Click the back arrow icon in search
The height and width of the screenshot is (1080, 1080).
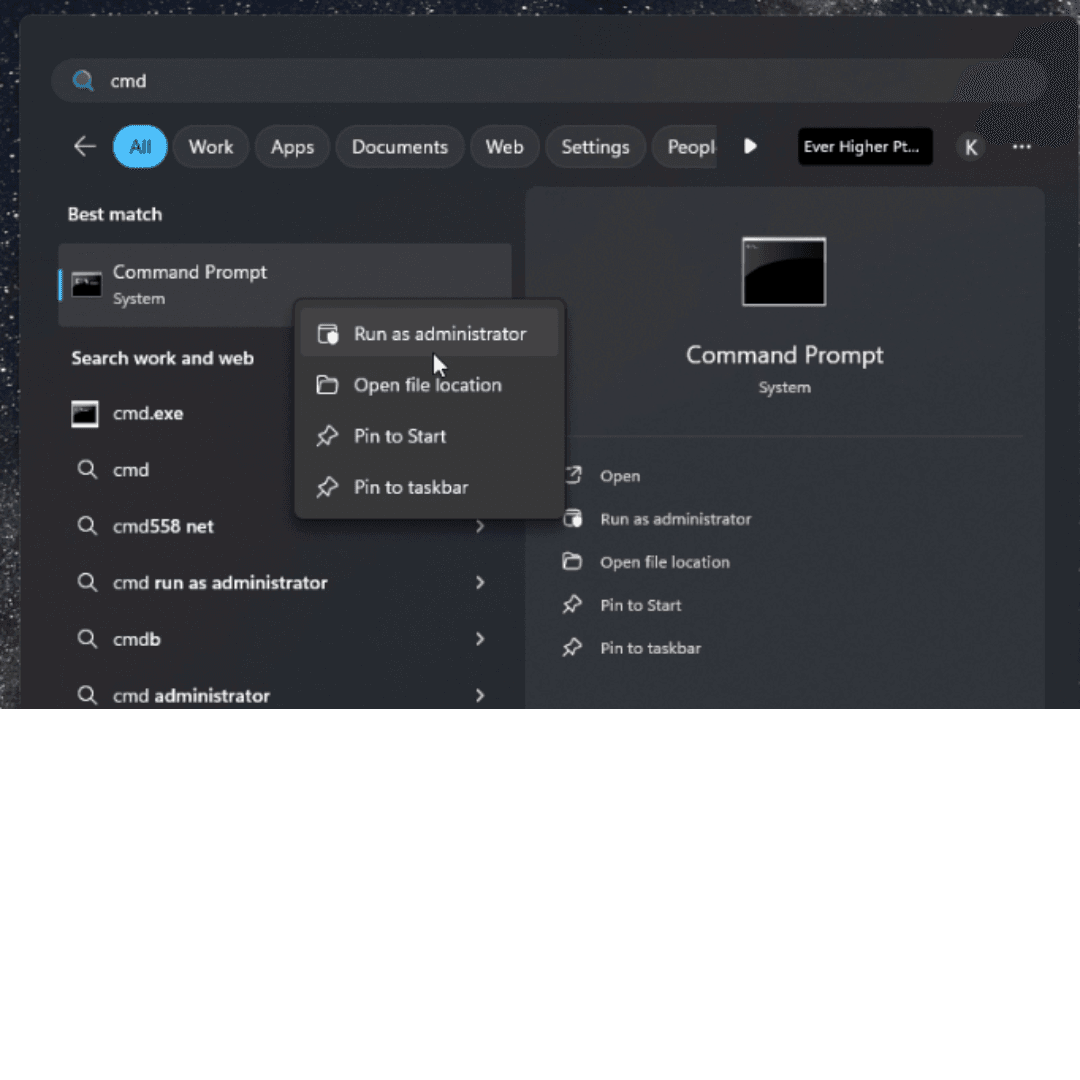(x=85, y=147)
